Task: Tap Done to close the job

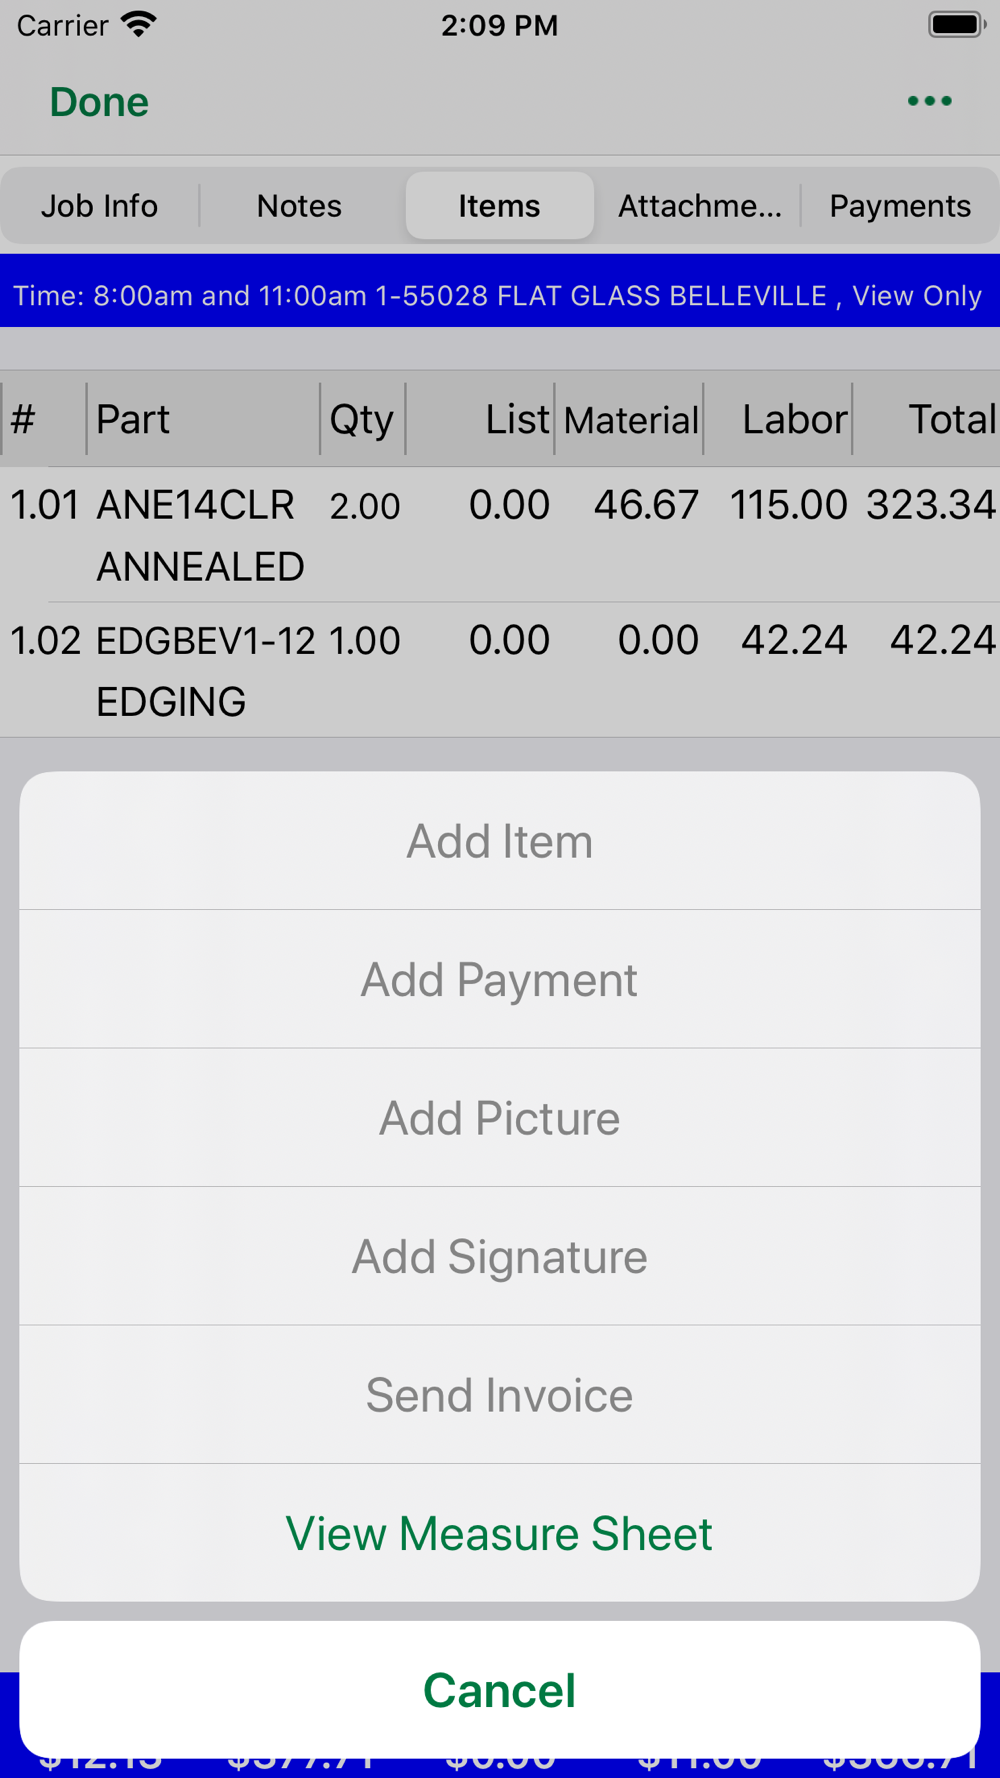Action: 99,102
